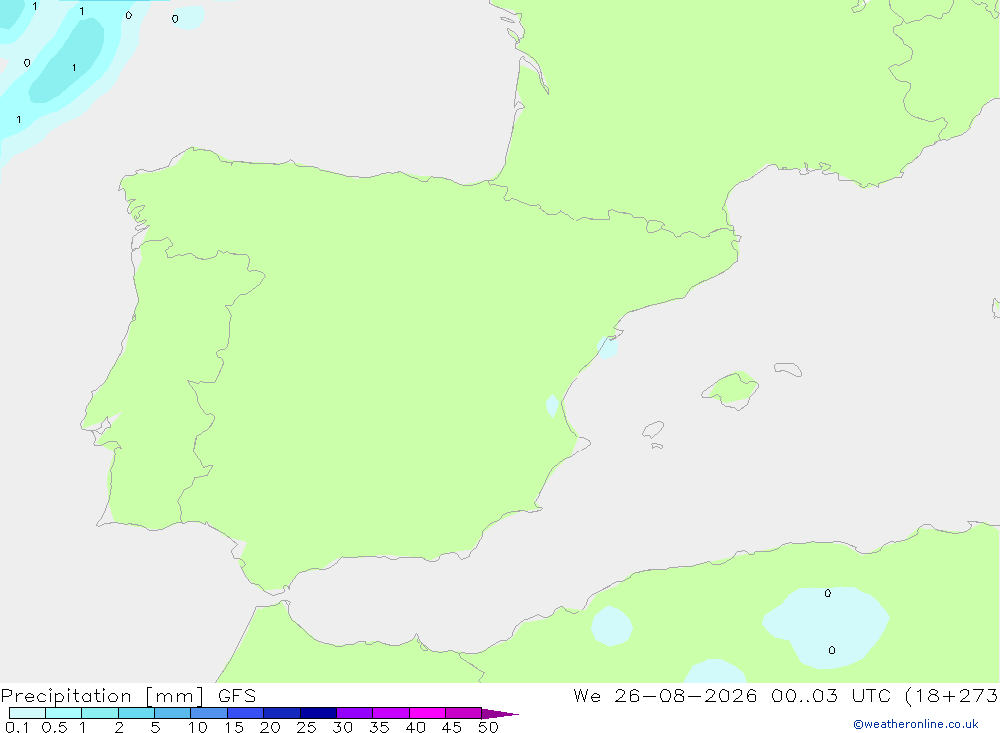The image size is (1000, 733).
Task: Click the 0.1 mm legend color swatch
Action: 27,713
